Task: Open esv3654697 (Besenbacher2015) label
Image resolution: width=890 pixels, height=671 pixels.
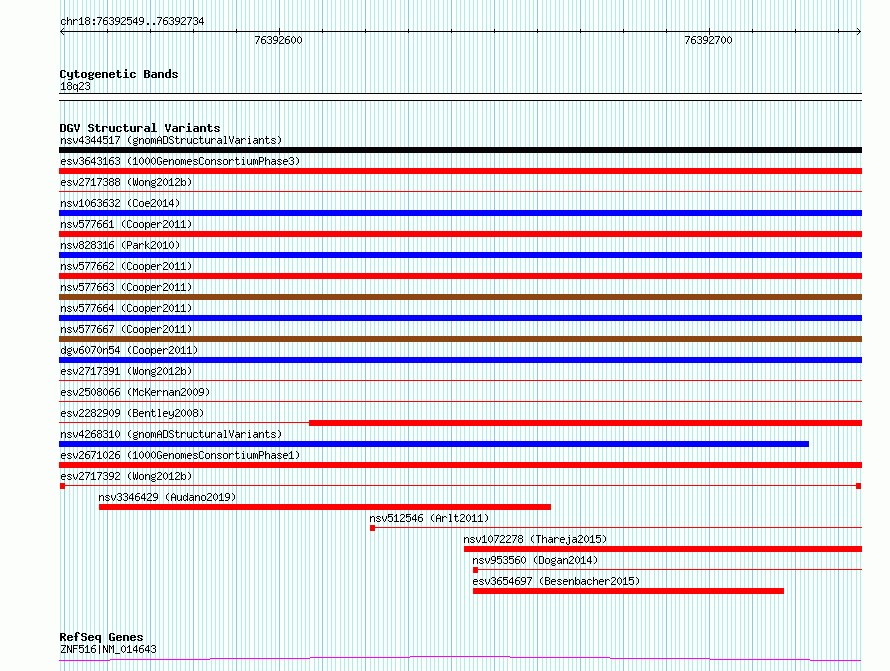Action: [x=556, y=581]
